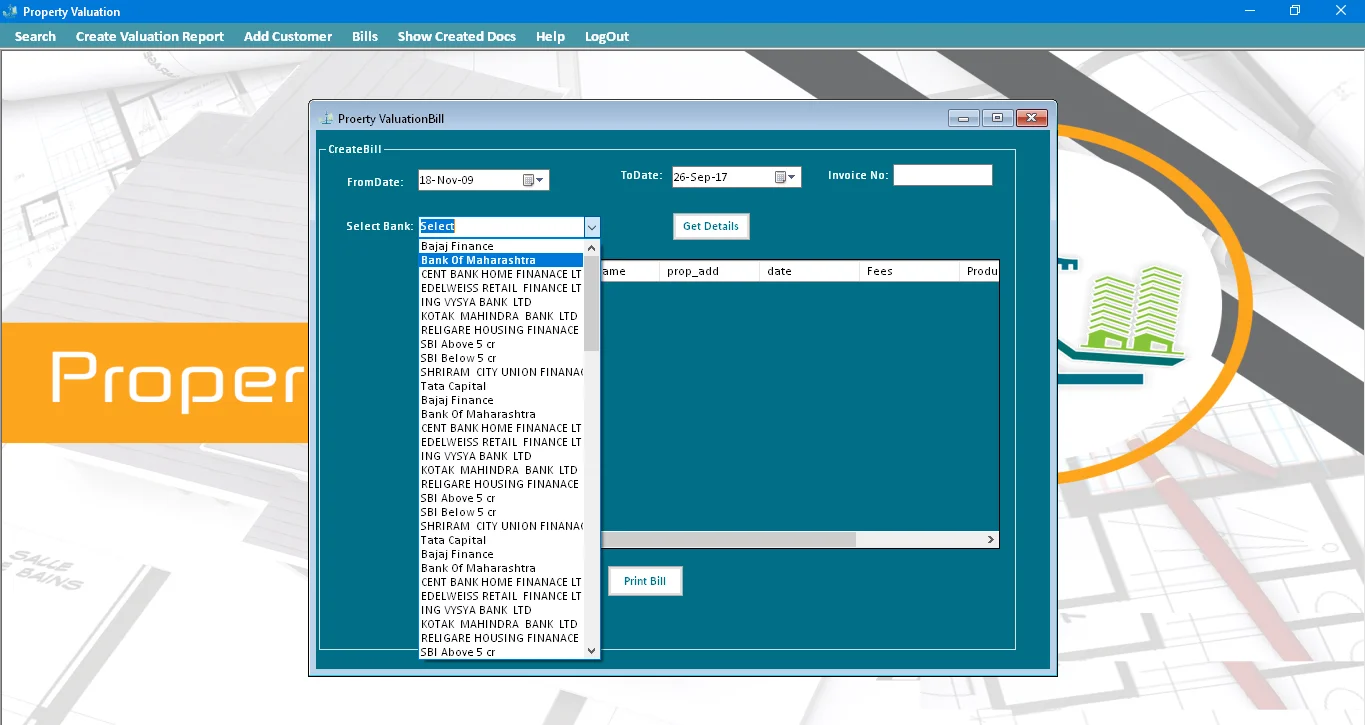Click the Select Bank text box
The image size is (1365, 725).
click(x=501, y=227)
